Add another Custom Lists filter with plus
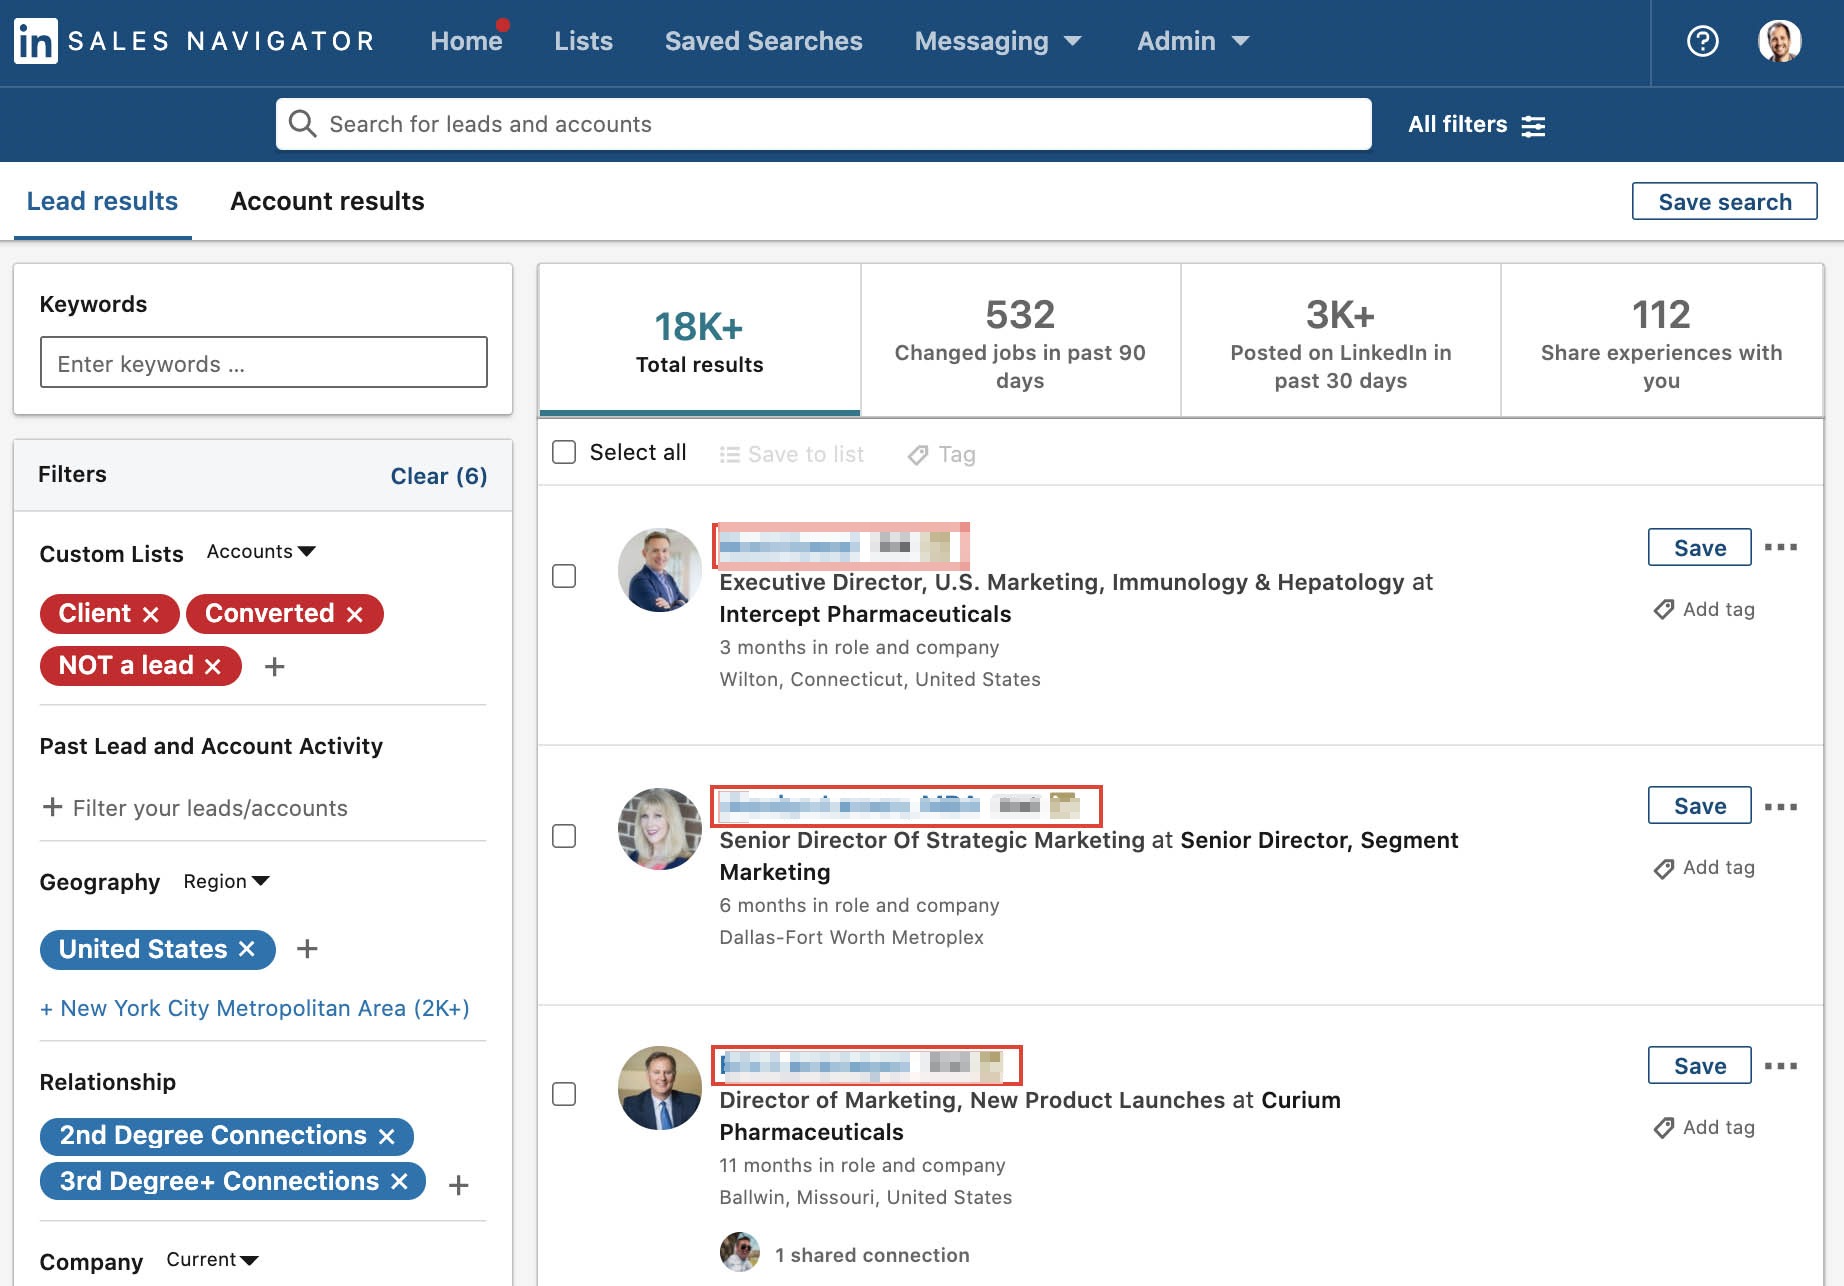The width and height of the screenshot is (1844, 1286). coord(275,666)
